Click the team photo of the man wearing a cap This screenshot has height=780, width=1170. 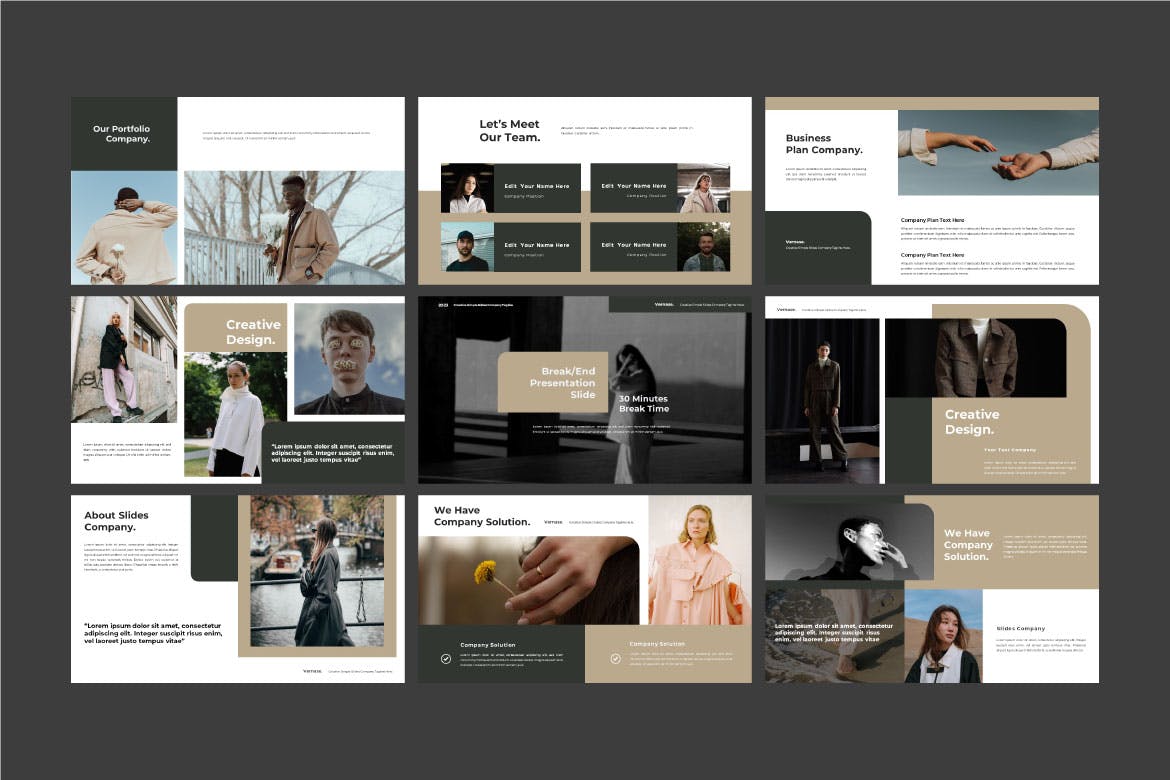[x=467, y=247]
